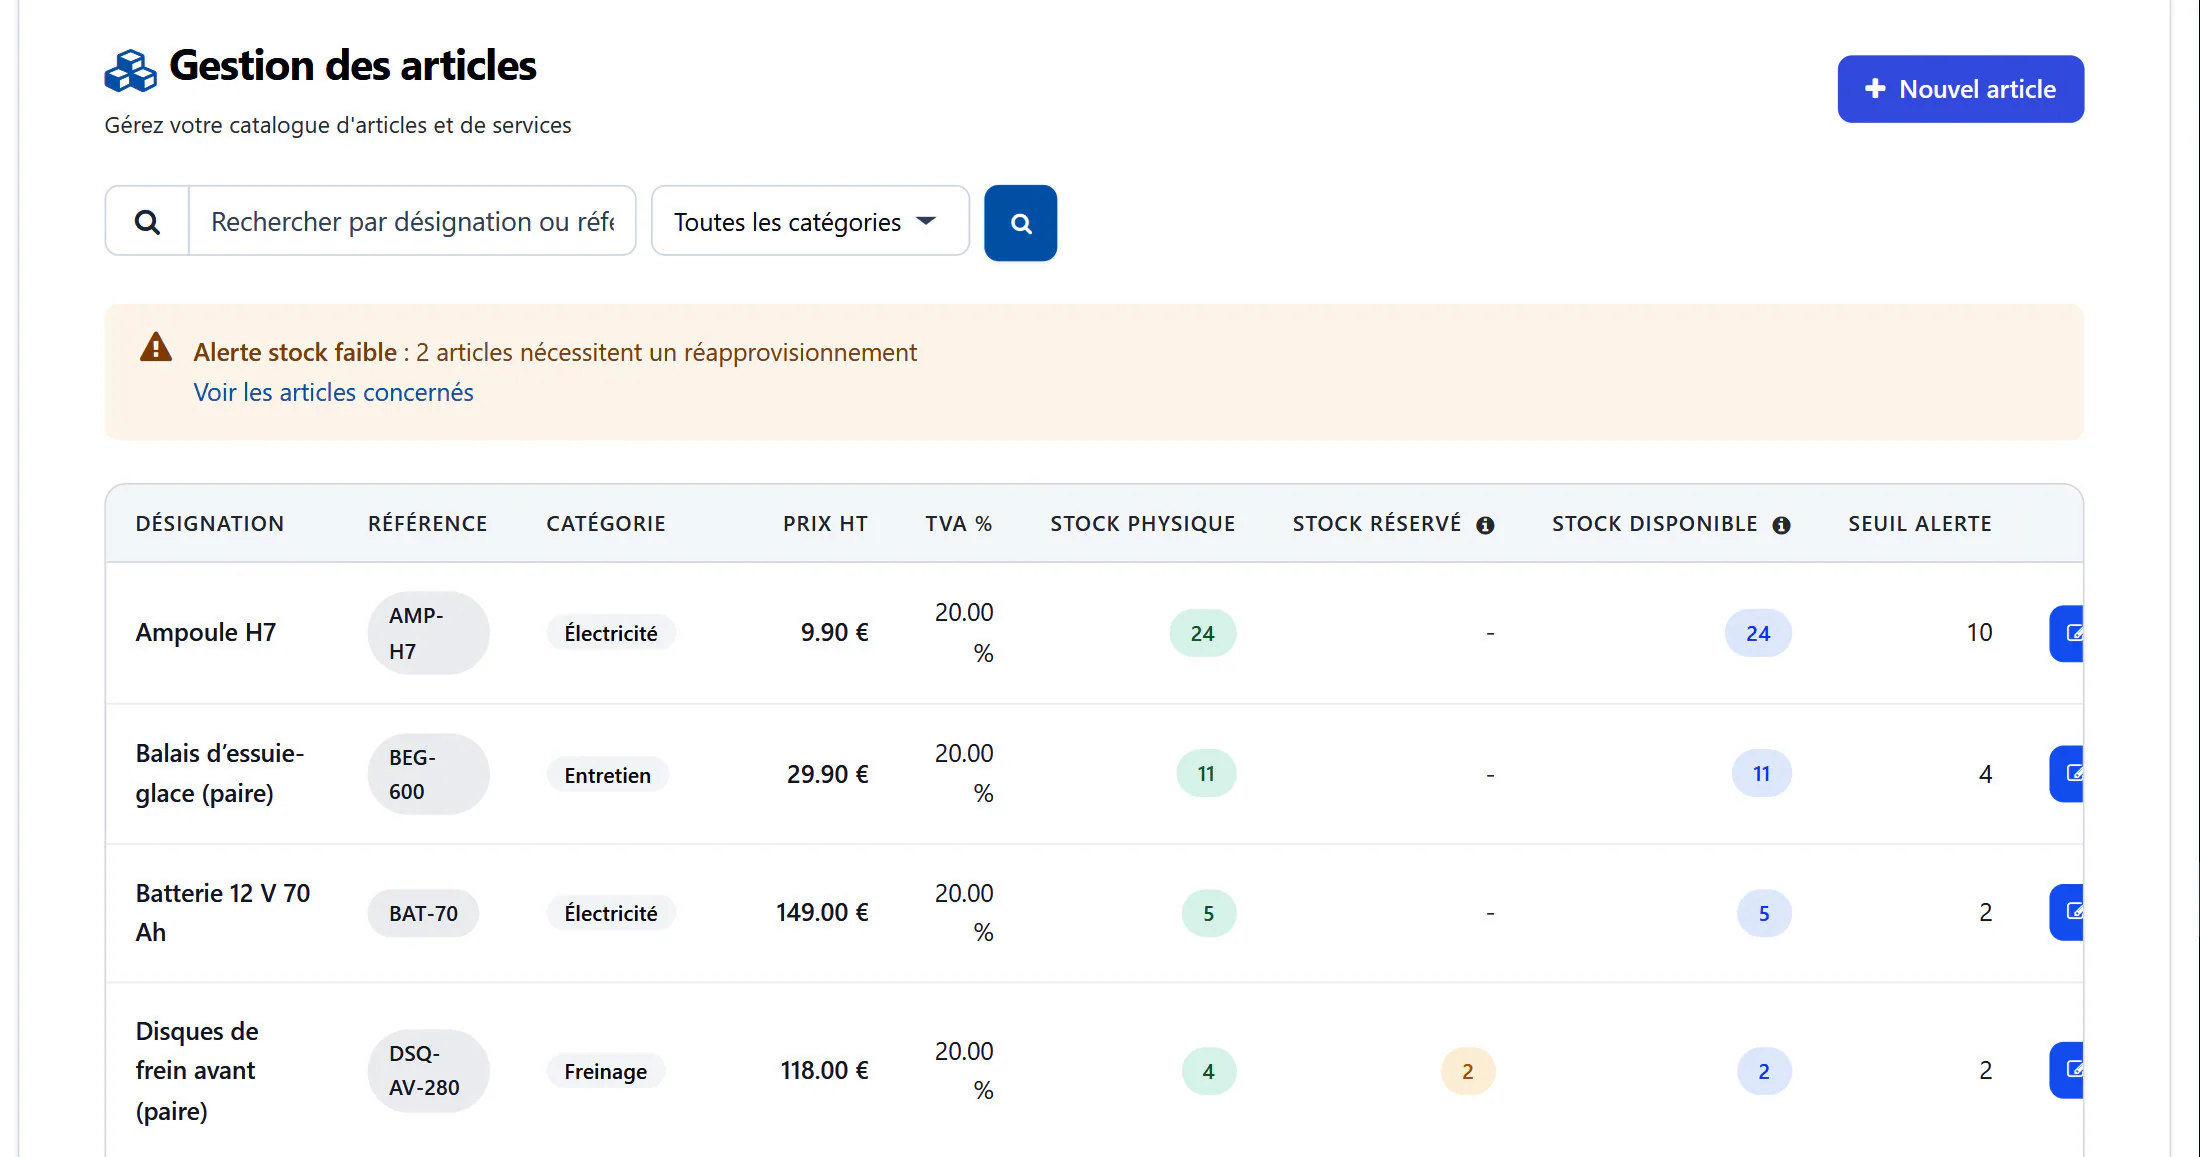Click the Ampoule H7 designation
Screen dimensions: 2200x1157
pos(205,632)
